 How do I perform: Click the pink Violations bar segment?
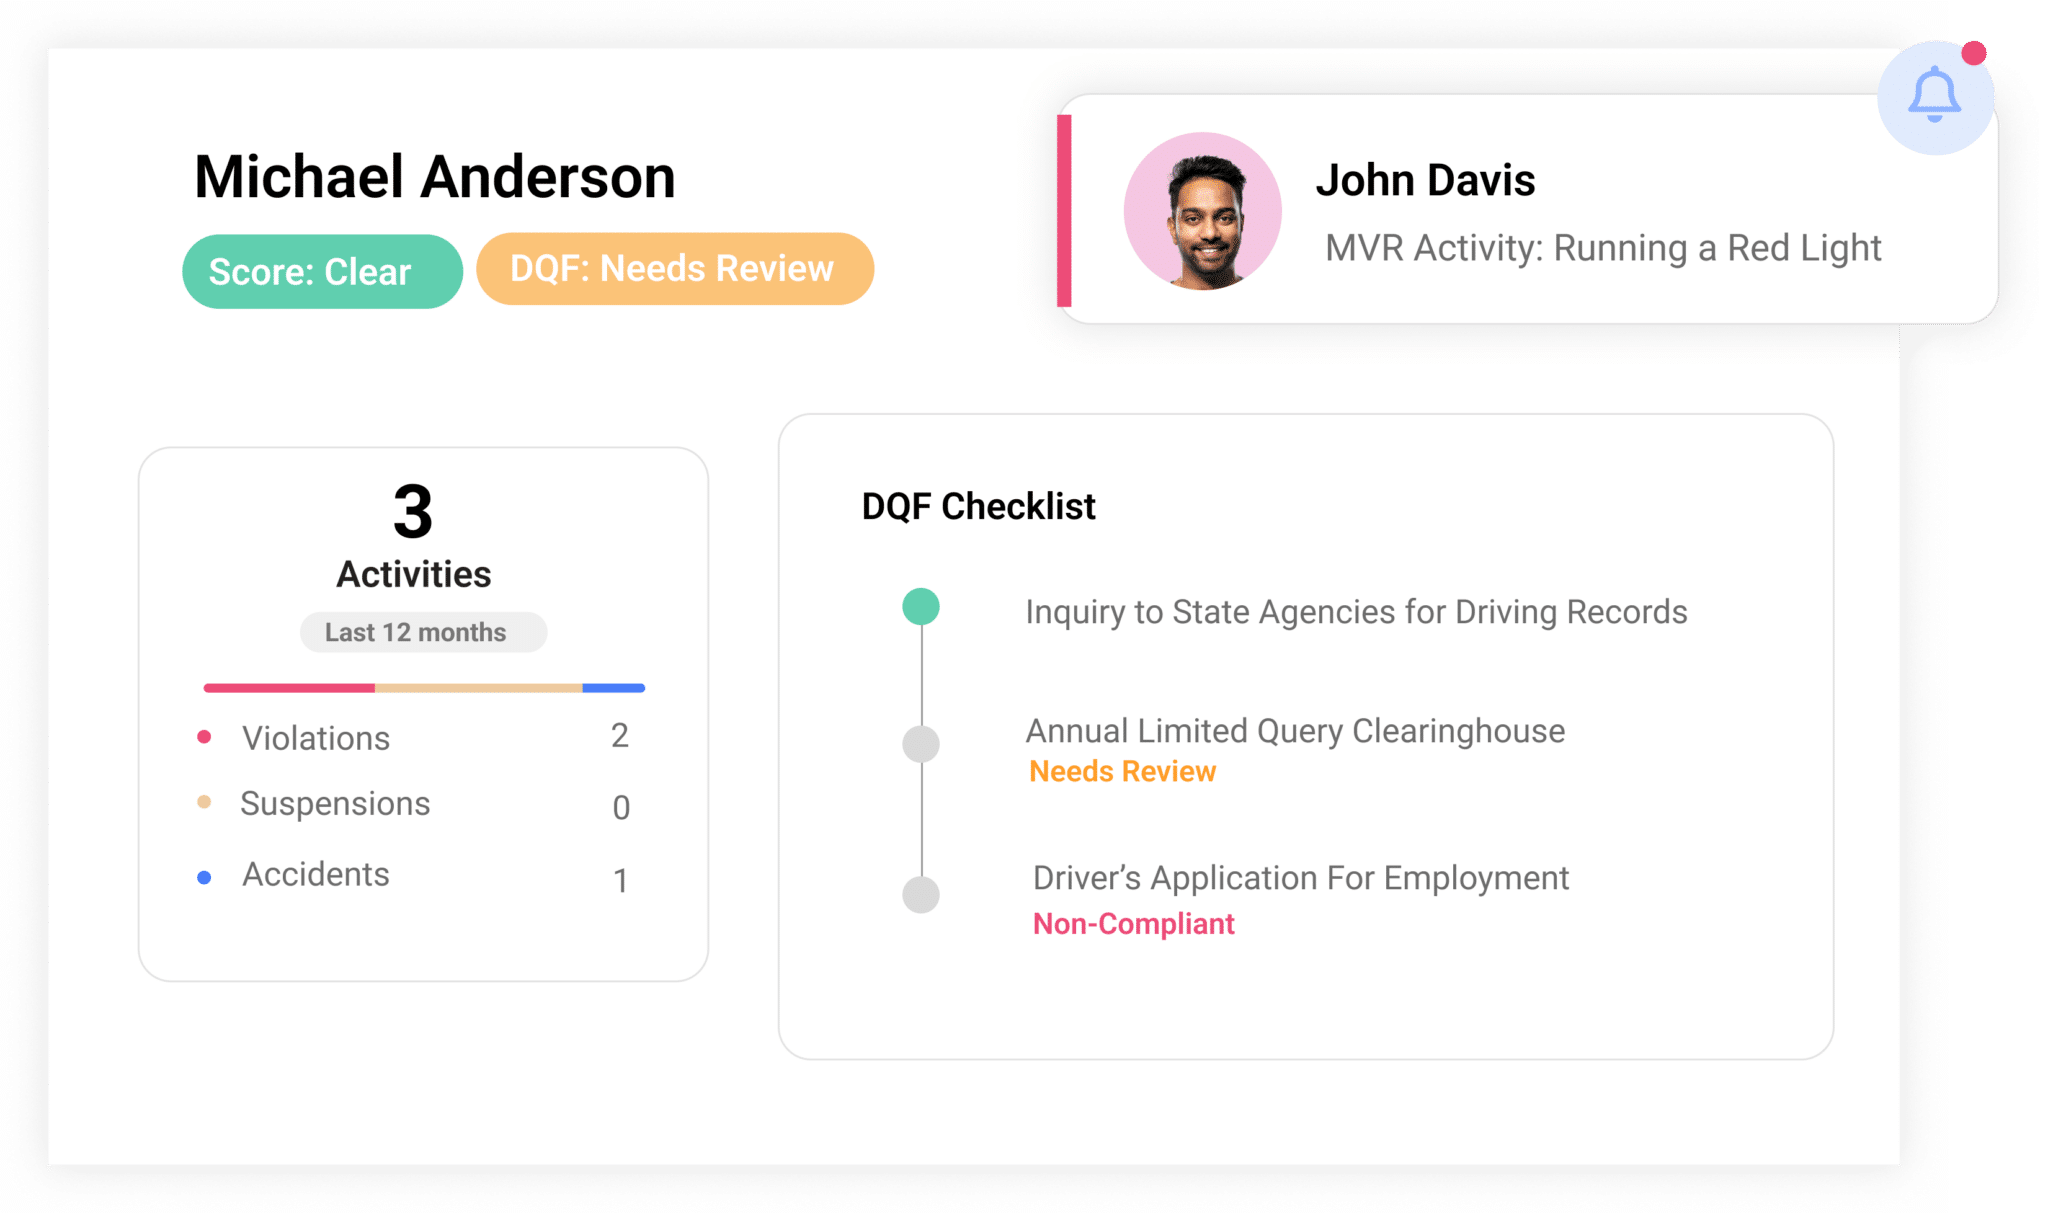289,688
